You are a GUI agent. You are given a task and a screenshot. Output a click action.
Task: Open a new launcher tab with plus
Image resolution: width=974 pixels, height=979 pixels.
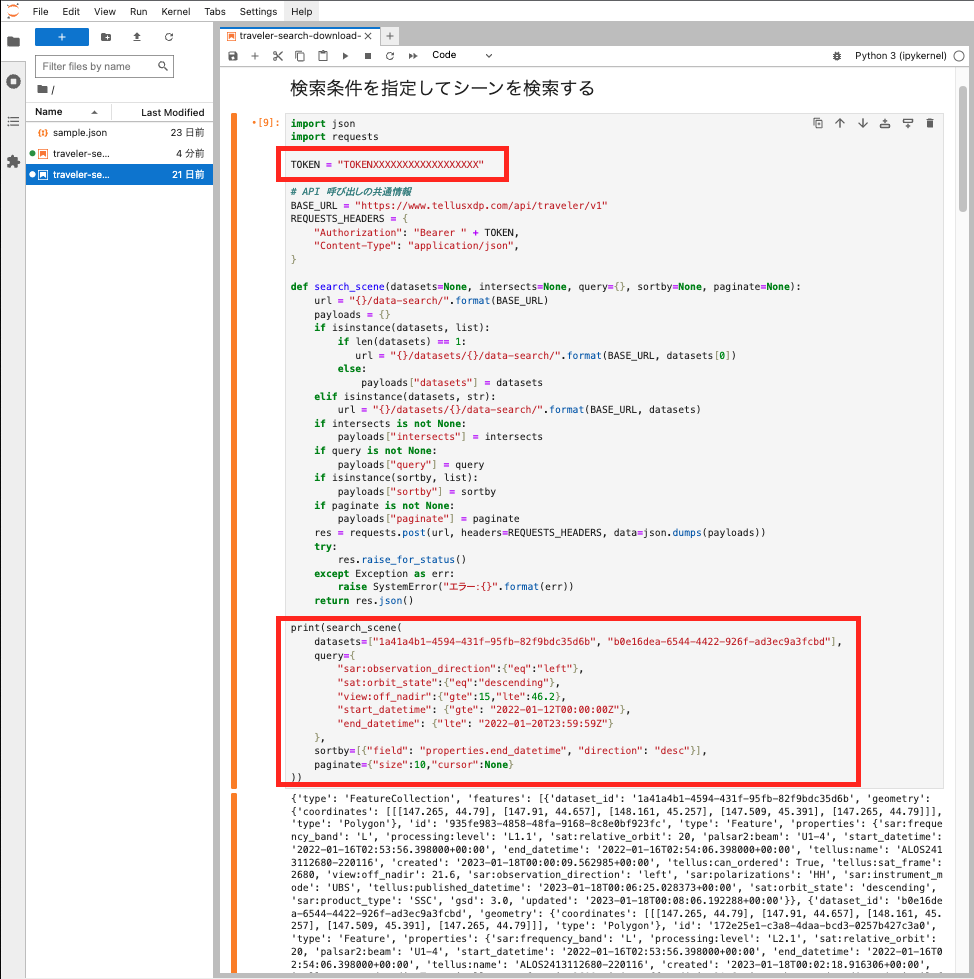(390, 36)
